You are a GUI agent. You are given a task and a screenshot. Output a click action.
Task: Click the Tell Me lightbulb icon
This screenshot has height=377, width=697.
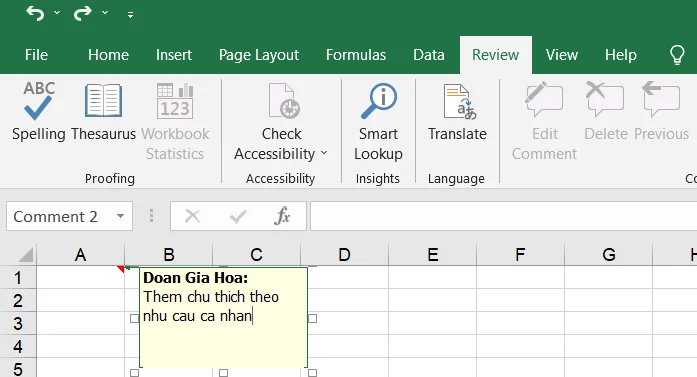pyautogui.click(x=677, y=55)
